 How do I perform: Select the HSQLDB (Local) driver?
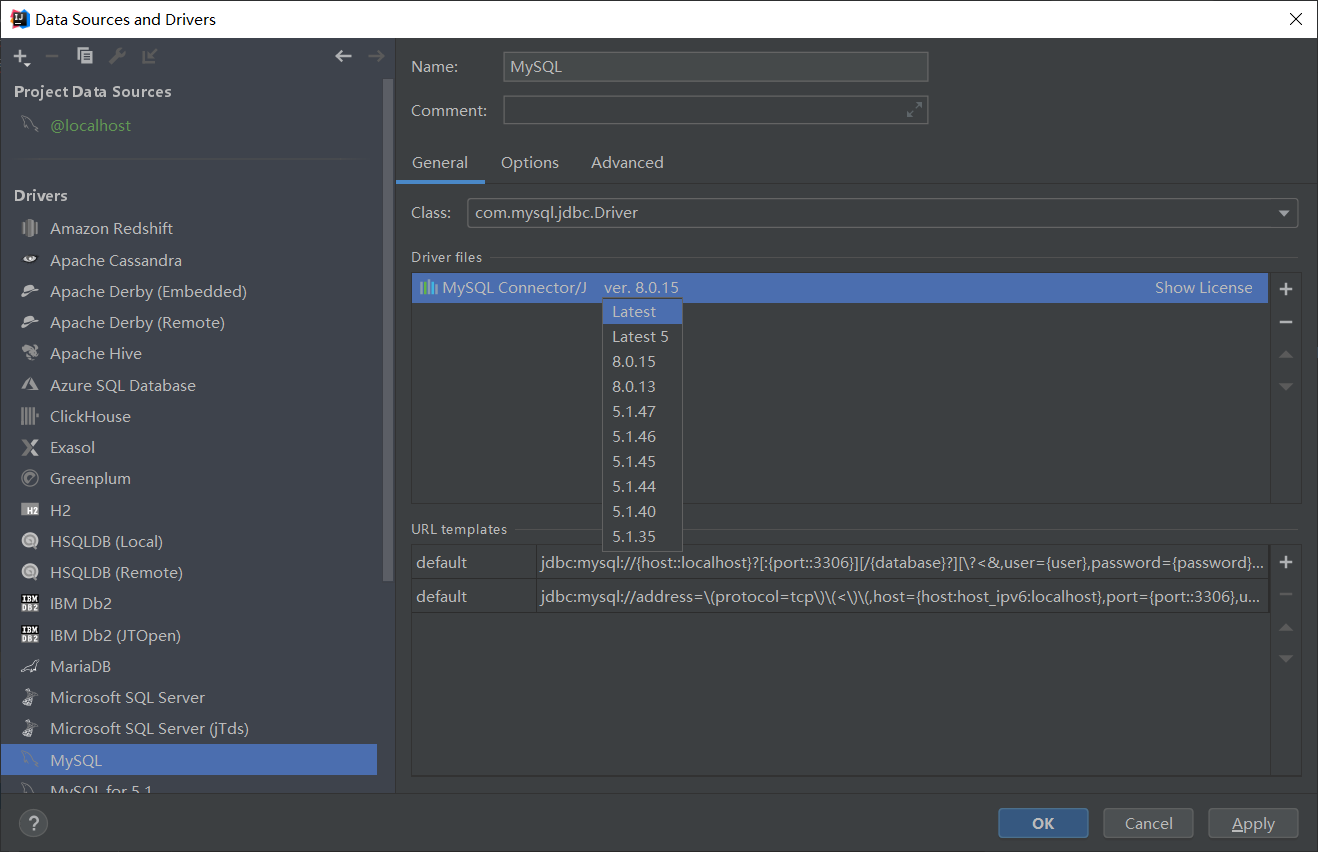(x=189, y=542)
